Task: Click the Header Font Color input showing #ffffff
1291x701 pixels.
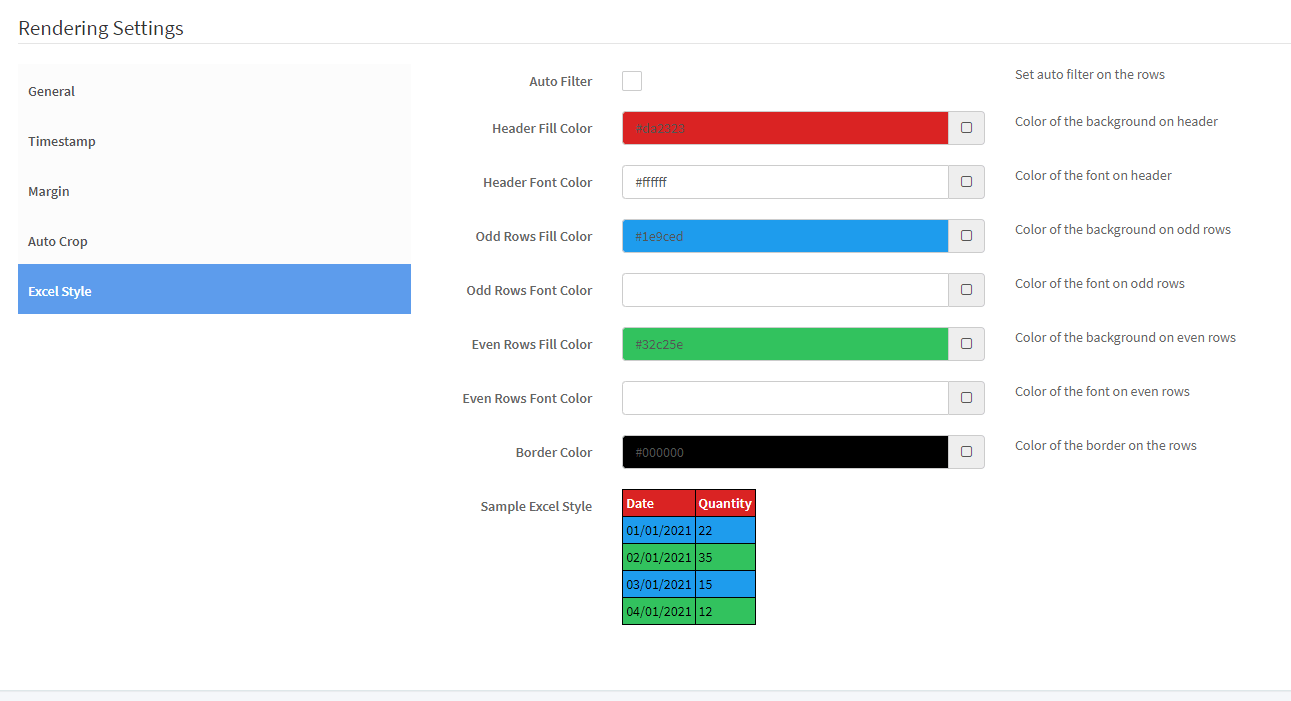Action: coord(784,181)
